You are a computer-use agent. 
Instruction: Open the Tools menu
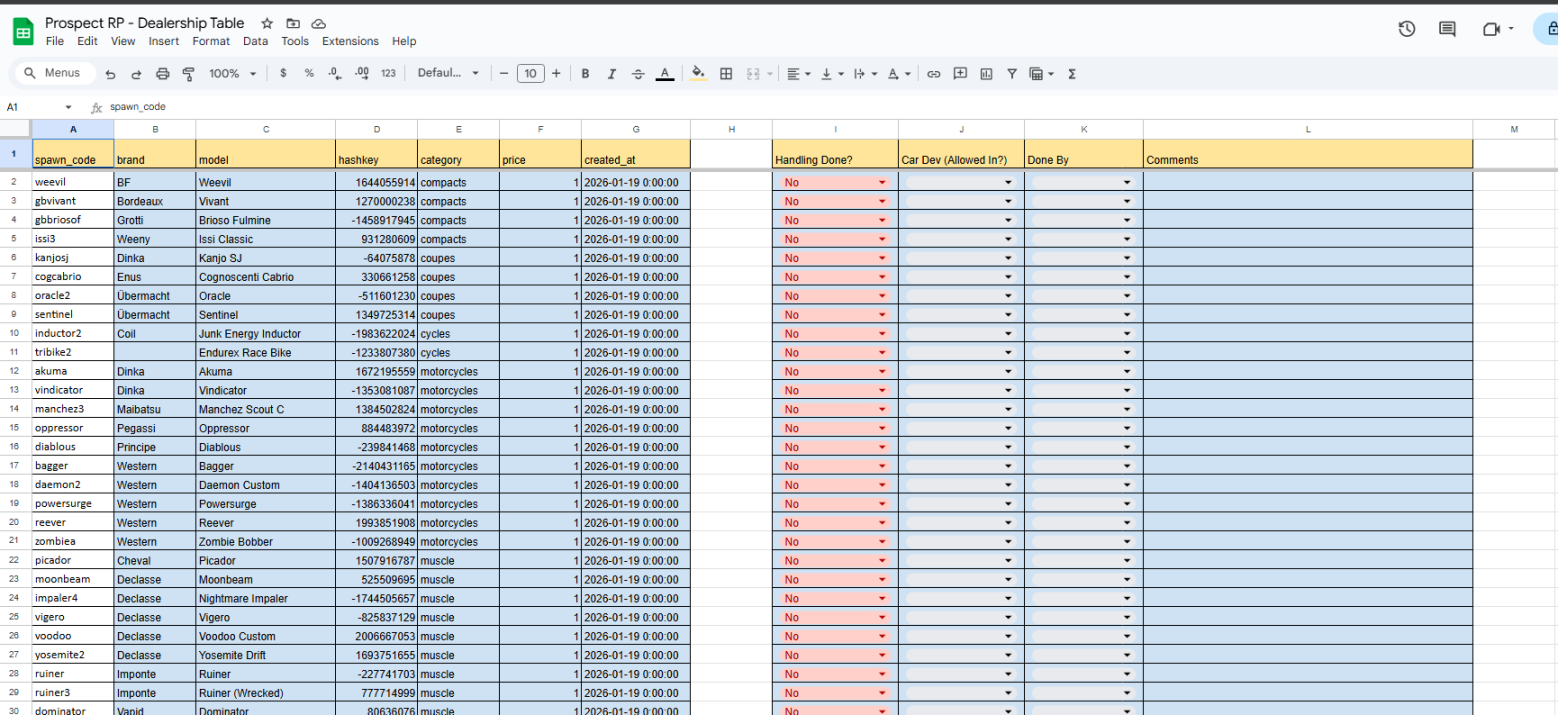pos(295,42)
